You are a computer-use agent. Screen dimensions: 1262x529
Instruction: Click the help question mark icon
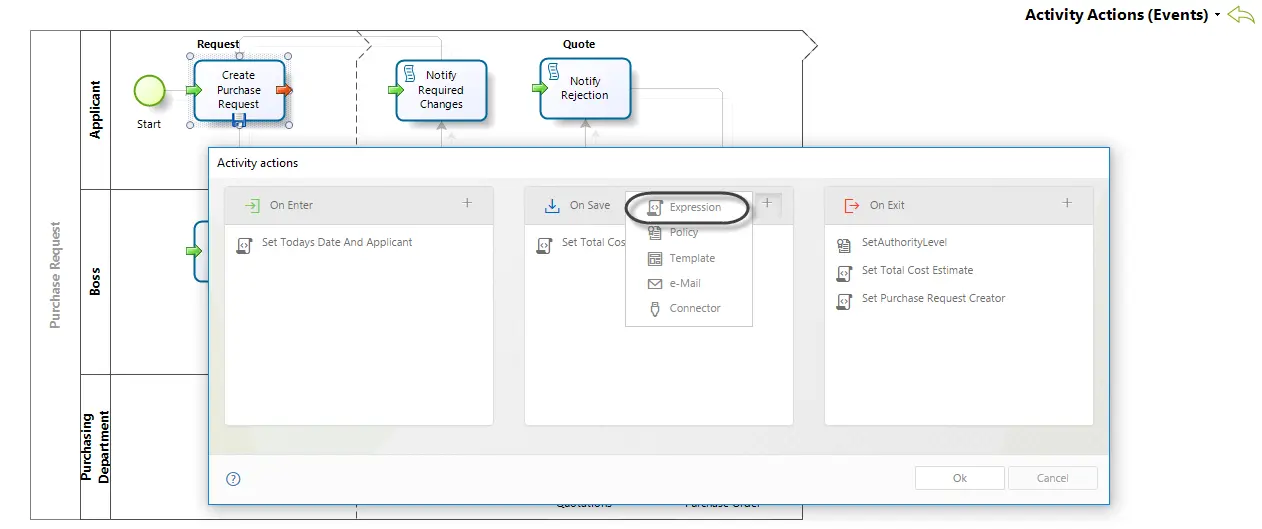pos(234,479)
